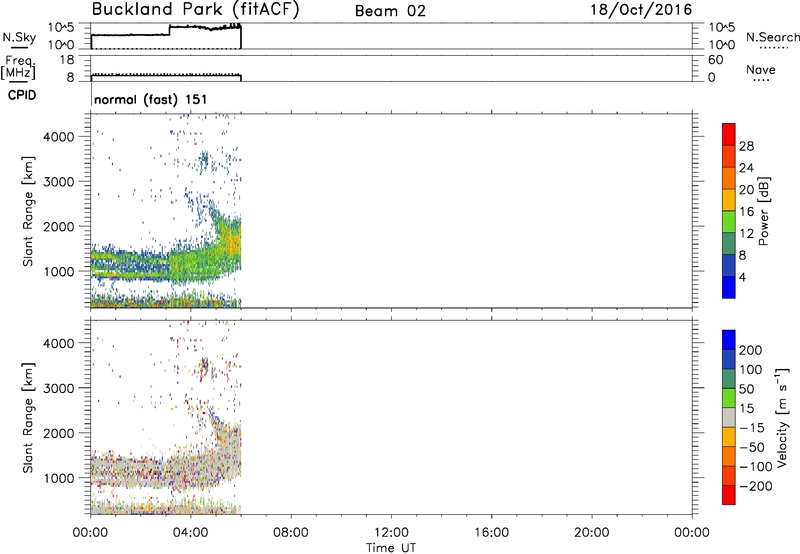Screen dimensions: 800x554
Task: Click the solid line sample under N.Sky
Action: (x=19, y=47)
